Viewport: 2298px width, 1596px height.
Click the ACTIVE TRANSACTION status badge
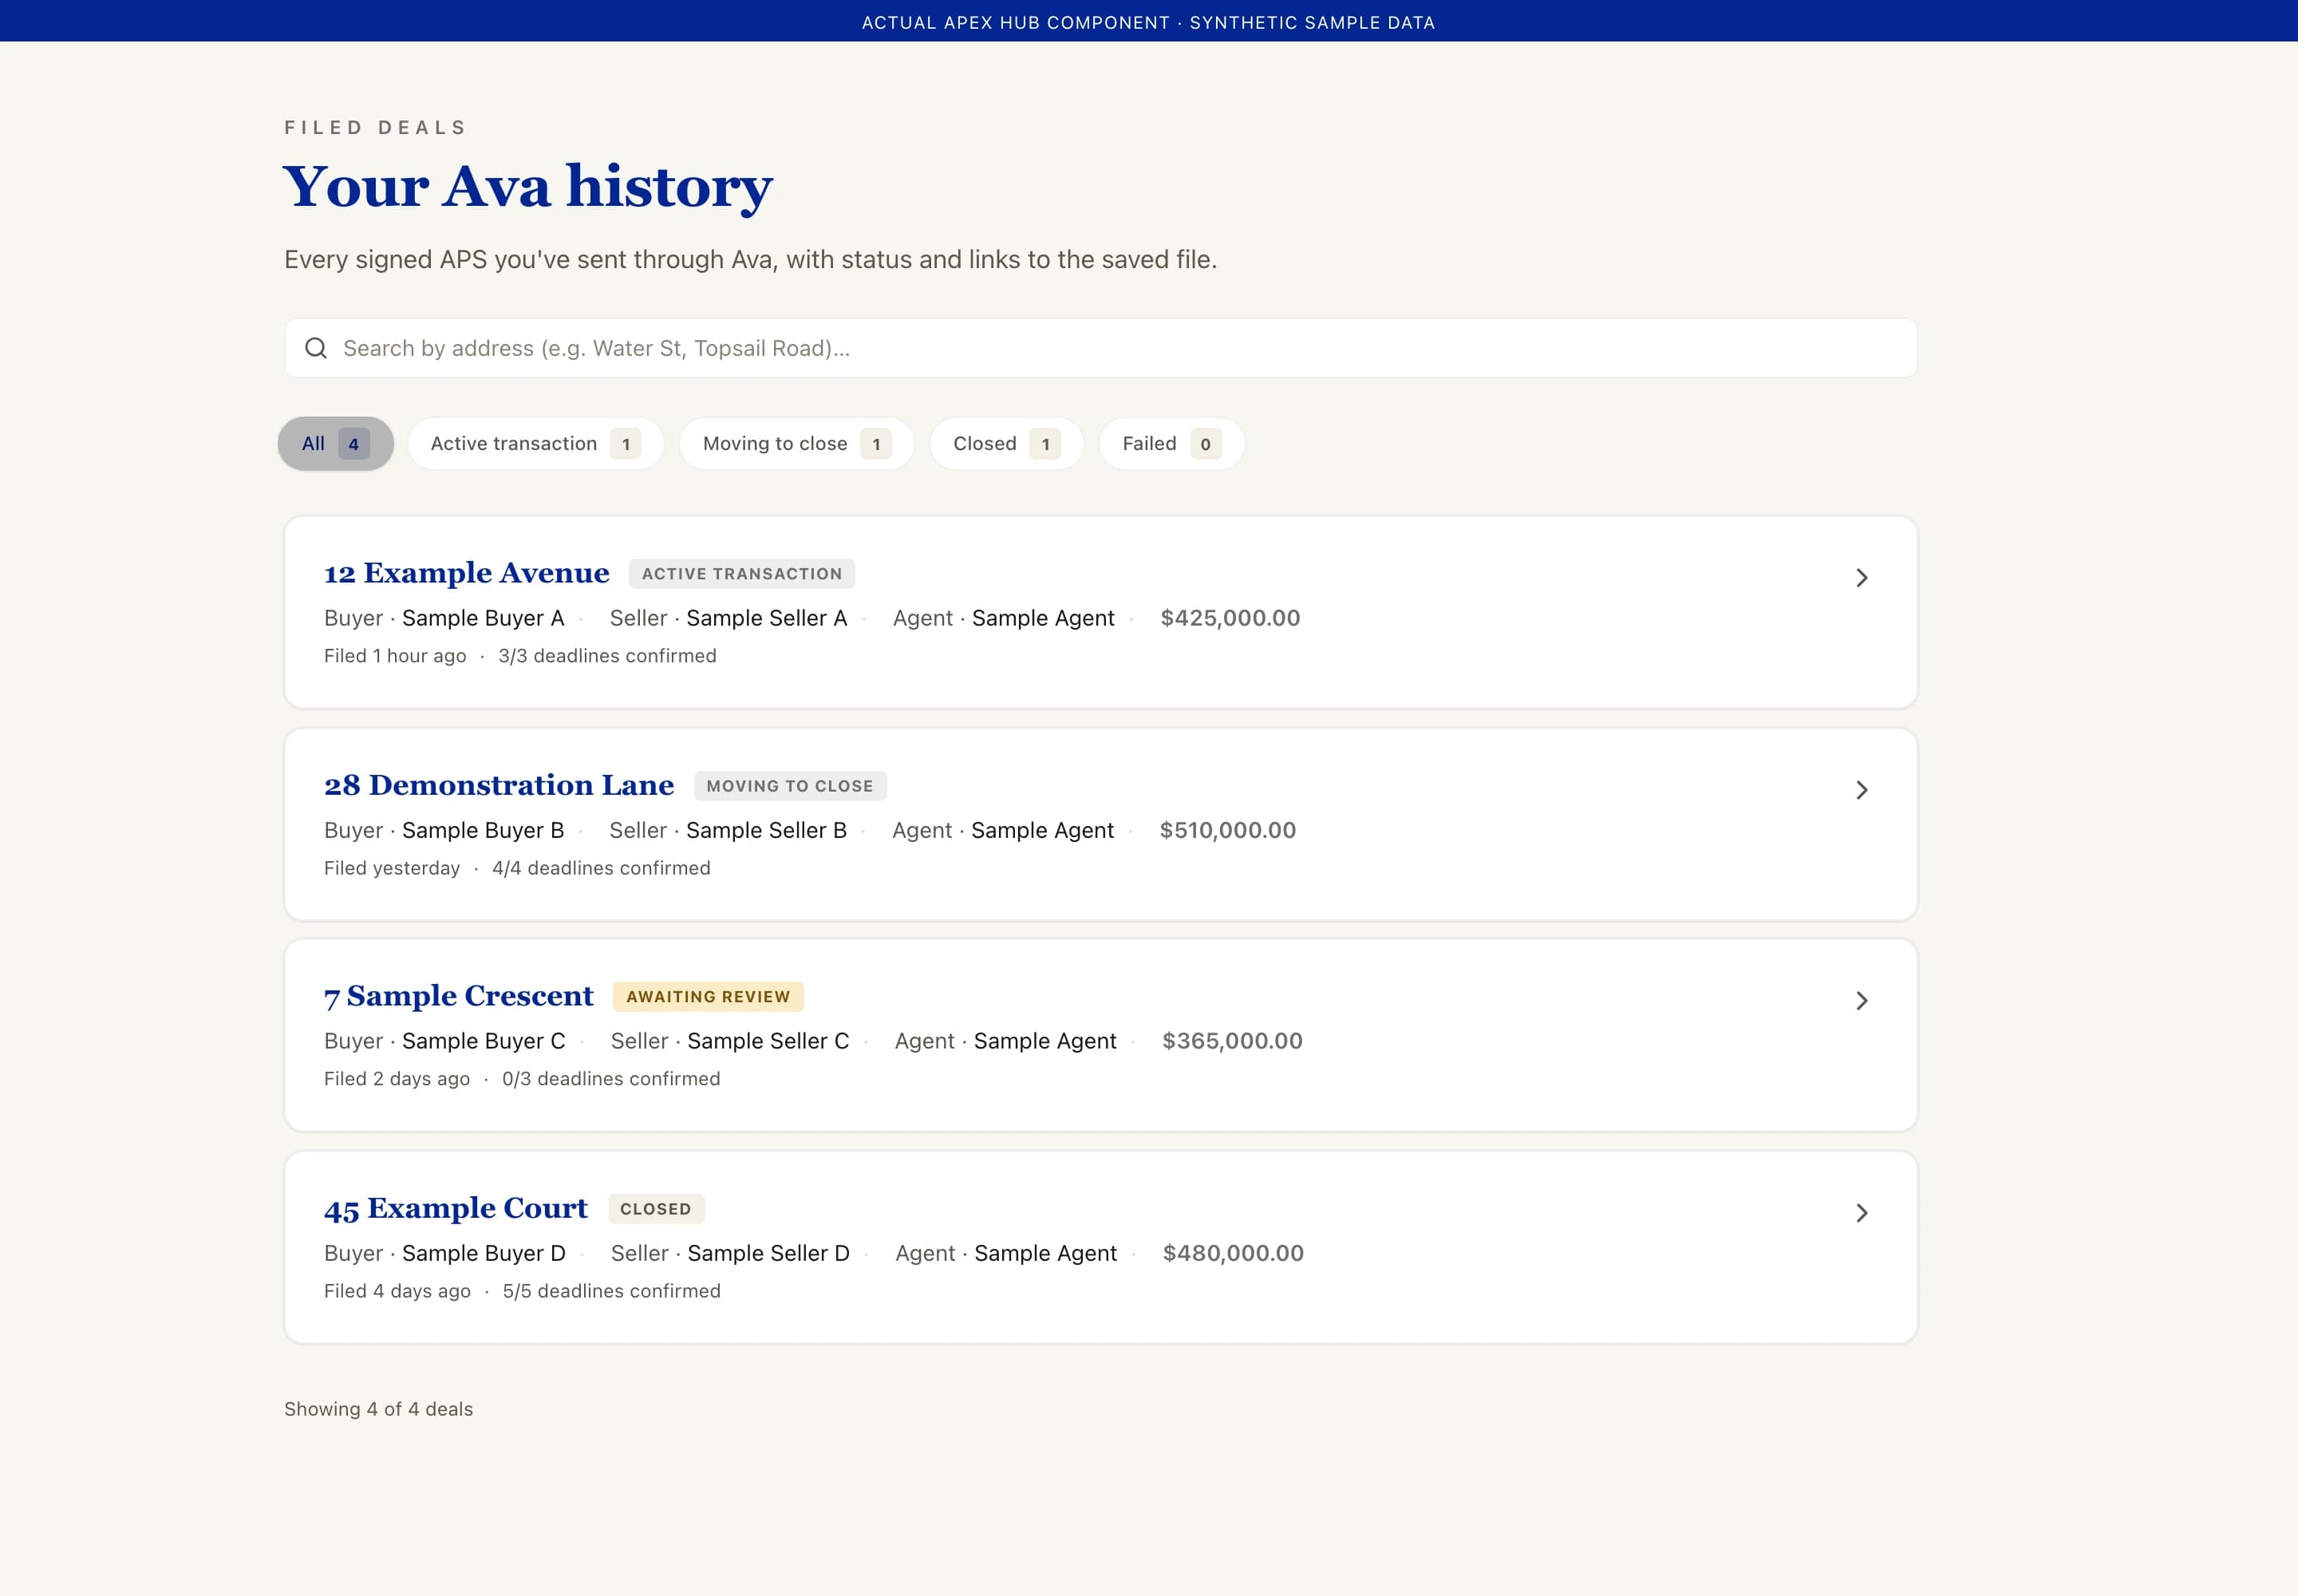click(x=742, y=574)
